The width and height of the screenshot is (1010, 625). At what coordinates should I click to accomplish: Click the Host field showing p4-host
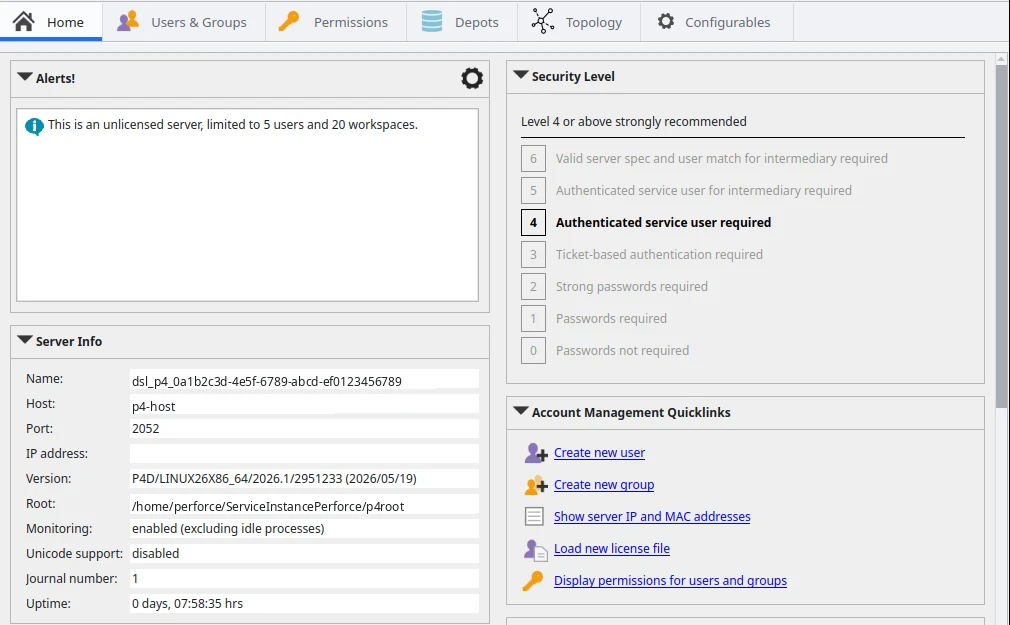click(x=304, y=405)
